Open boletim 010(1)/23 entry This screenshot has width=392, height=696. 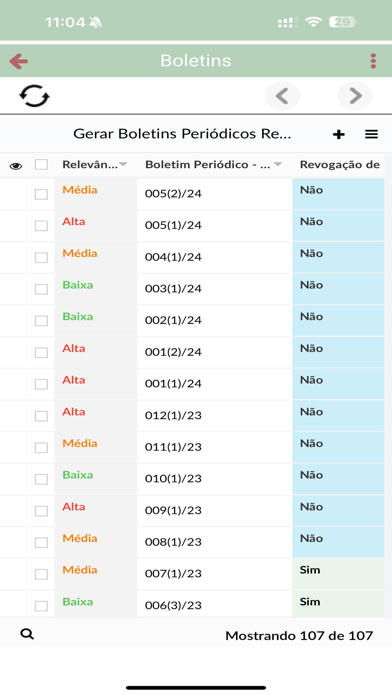173,478
